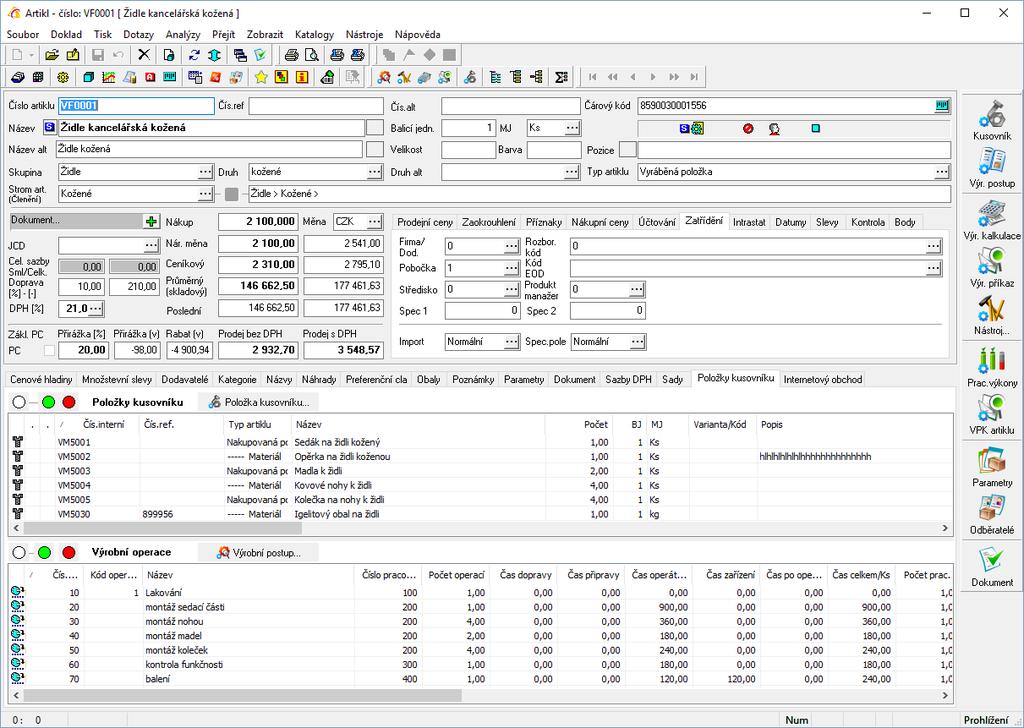Click the Položka kusovníku... button
The height and width of the screenshot is (728, 1024).
coord(259,402)
